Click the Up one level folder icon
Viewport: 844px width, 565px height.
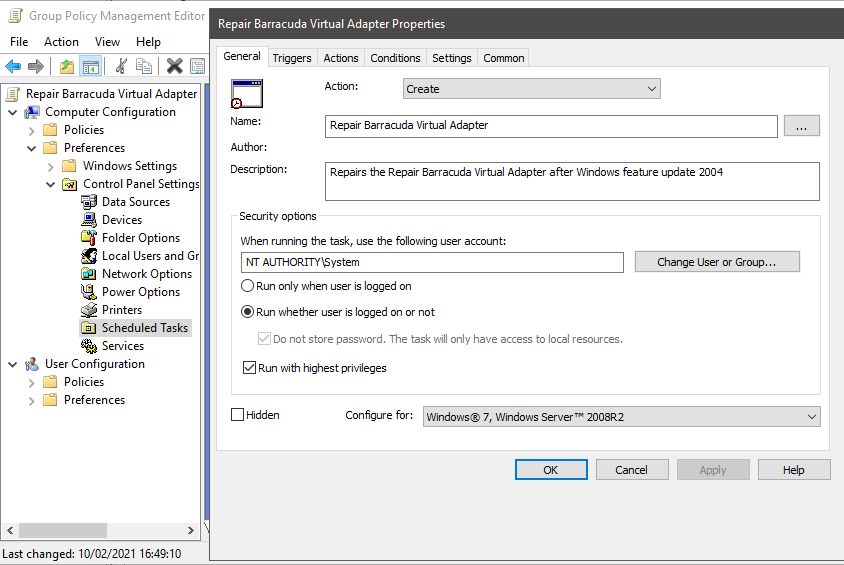click(x=67, y=67)
